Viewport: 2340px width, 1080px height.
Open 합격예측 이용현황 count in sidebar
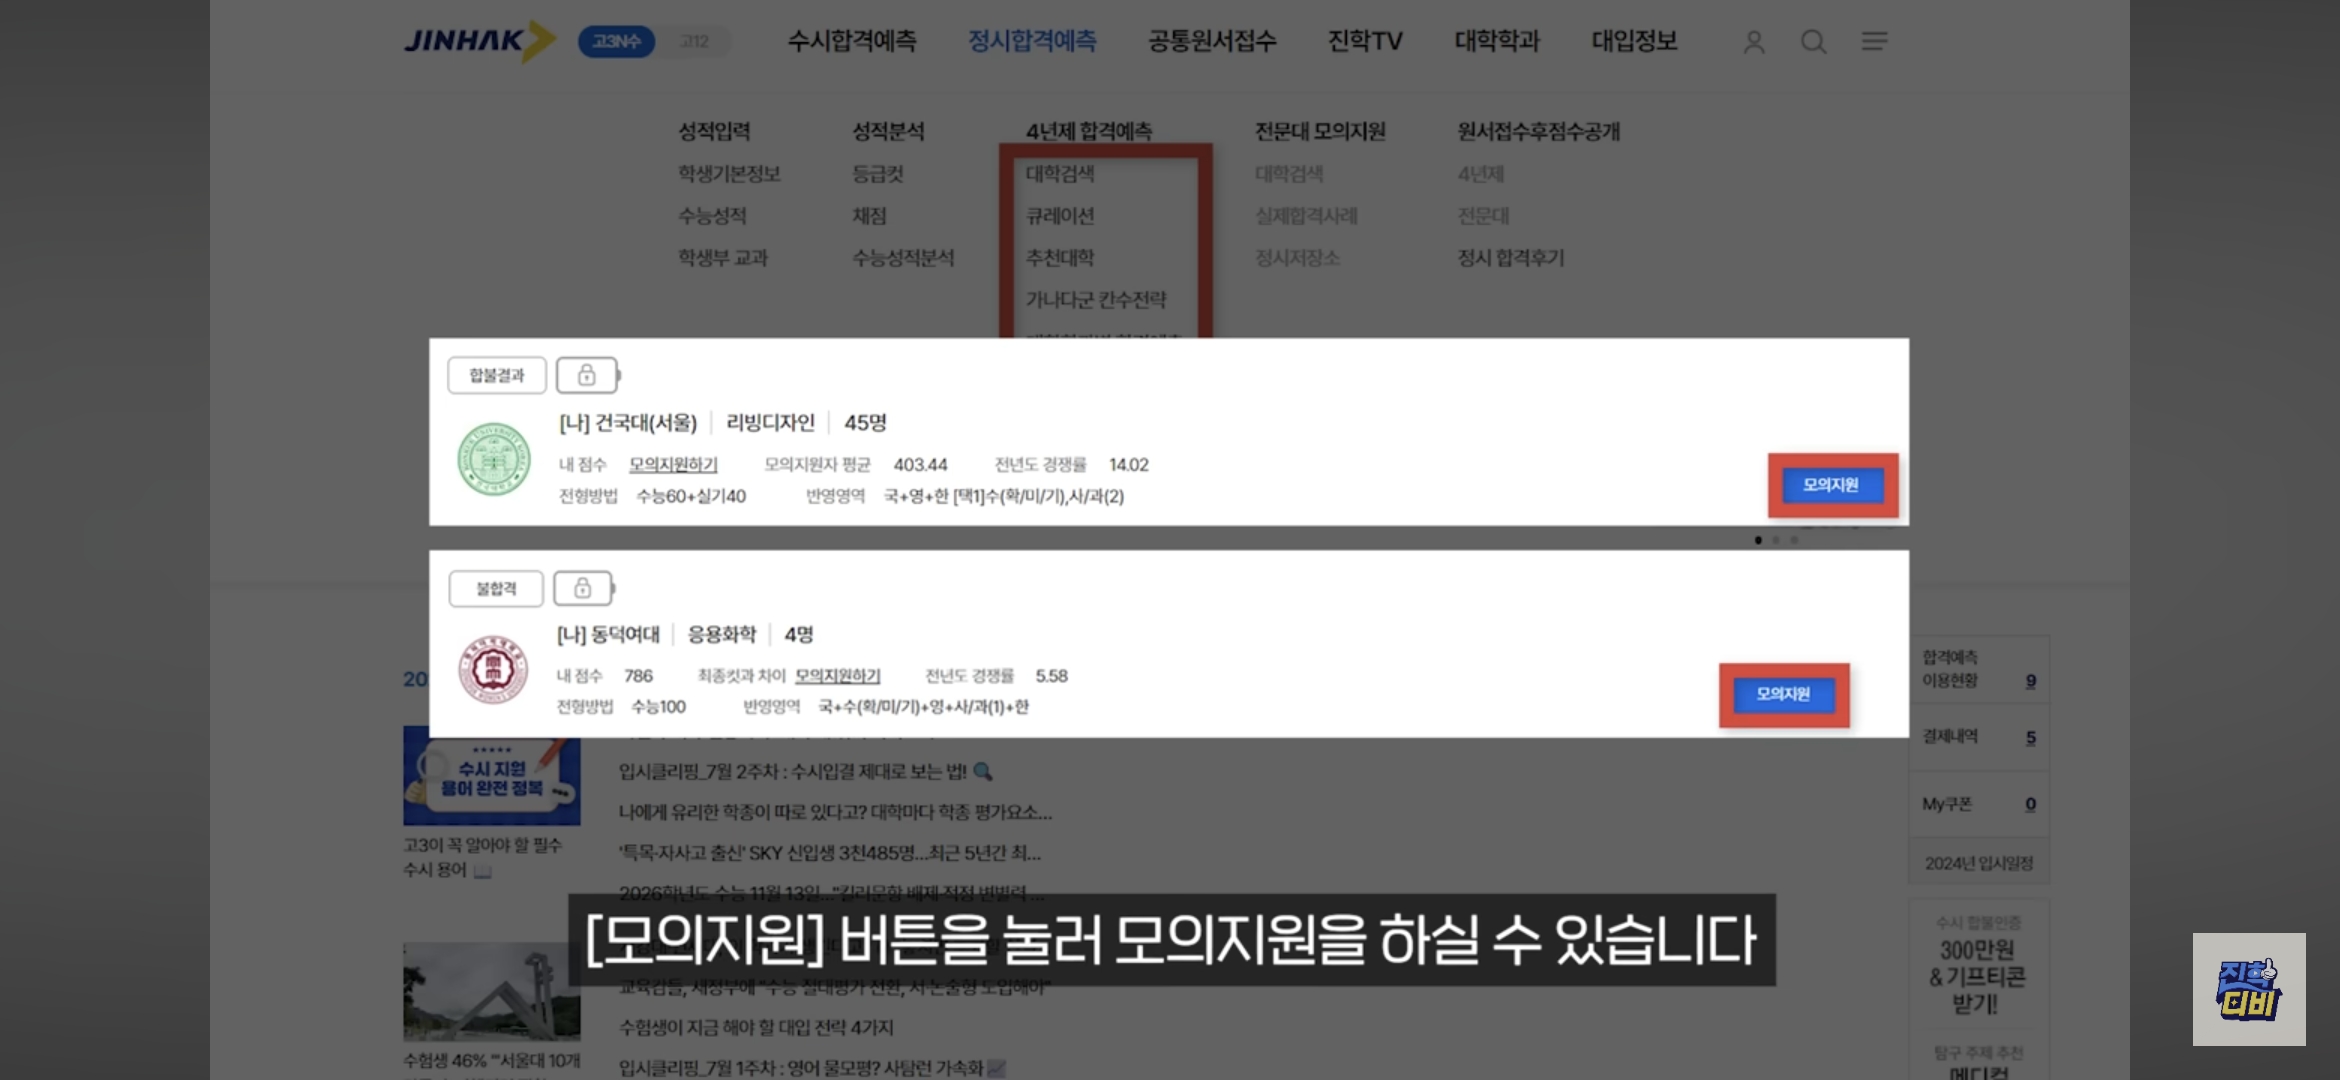2031,681
